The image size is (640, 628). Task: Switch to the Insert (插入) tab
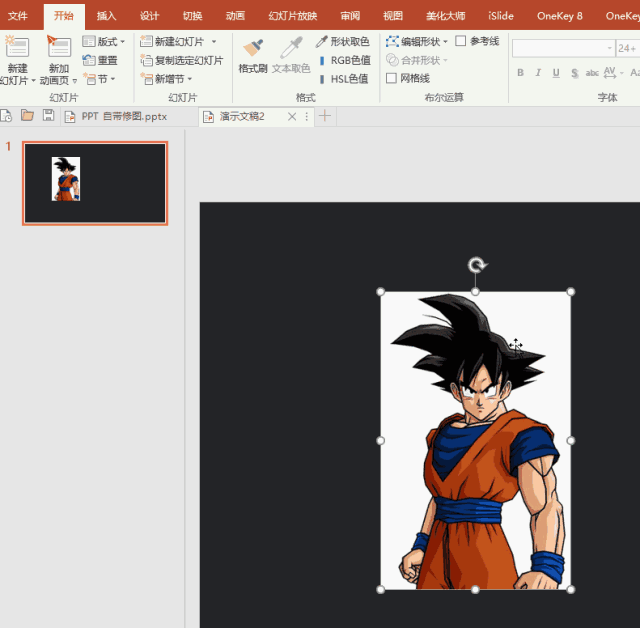point(106,16)
